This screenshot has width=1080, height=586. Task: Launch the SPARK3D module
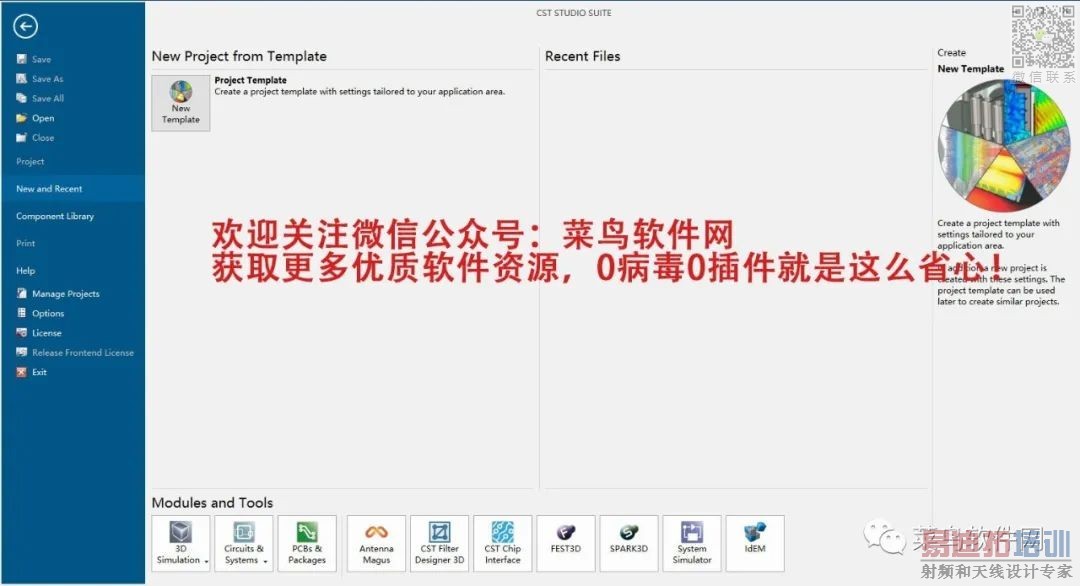pyautogui.click(x=629, y=543)
